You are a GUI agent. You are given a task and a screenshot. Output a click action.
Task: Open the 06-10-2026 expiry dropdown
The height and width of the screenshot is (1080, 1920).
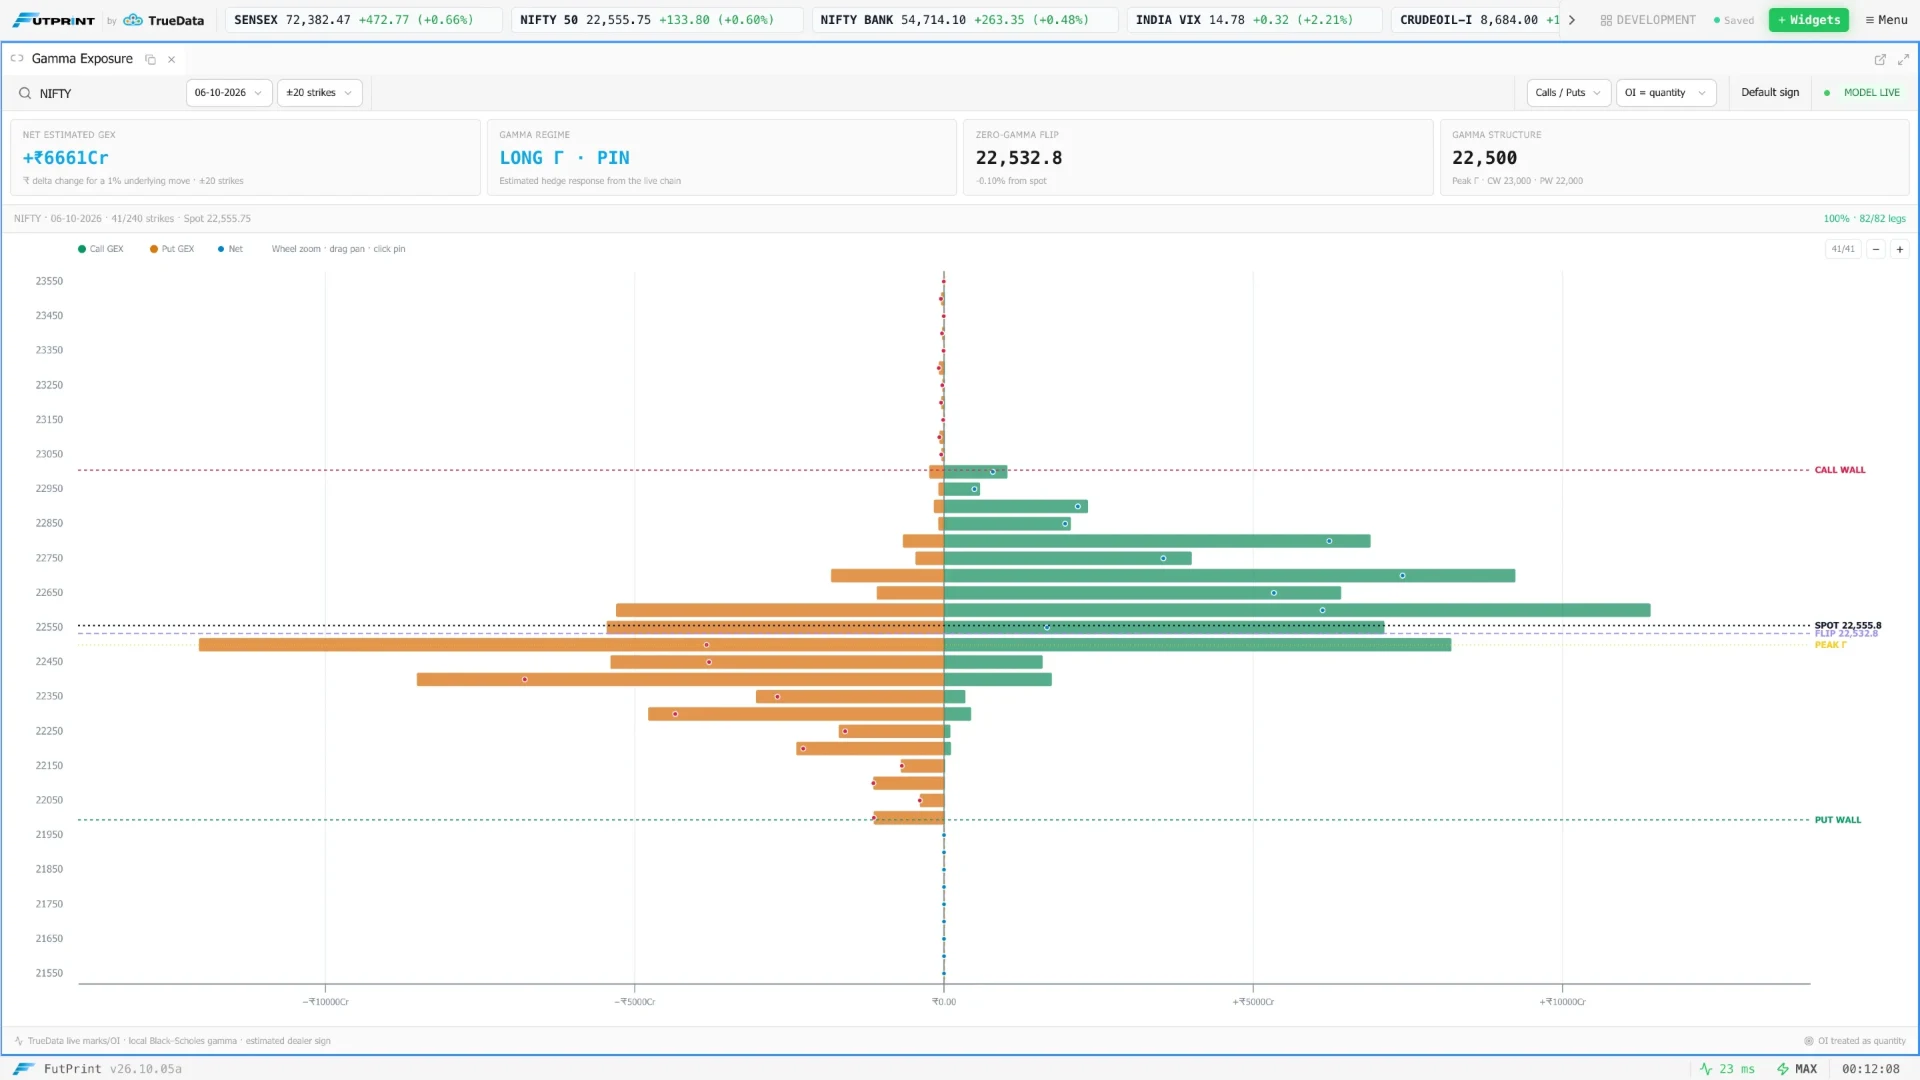tap(229, 93)
